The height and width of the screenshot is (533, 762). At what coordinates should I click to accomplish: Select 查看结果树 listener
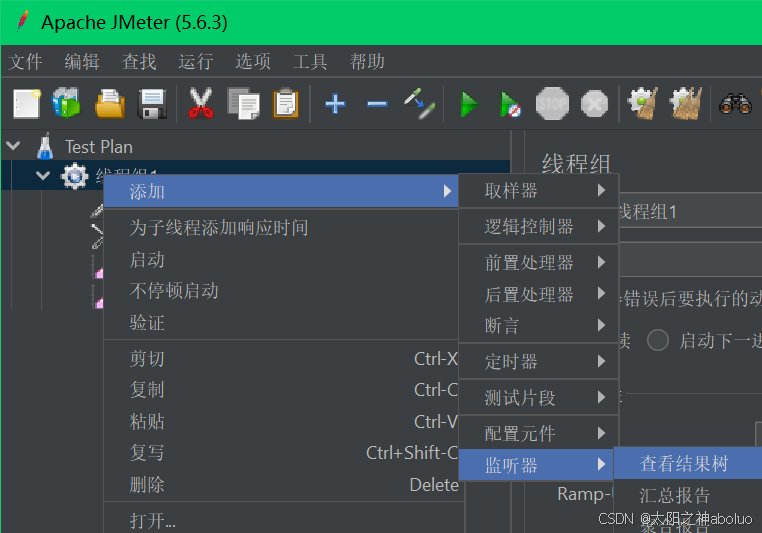click(688, 463)
